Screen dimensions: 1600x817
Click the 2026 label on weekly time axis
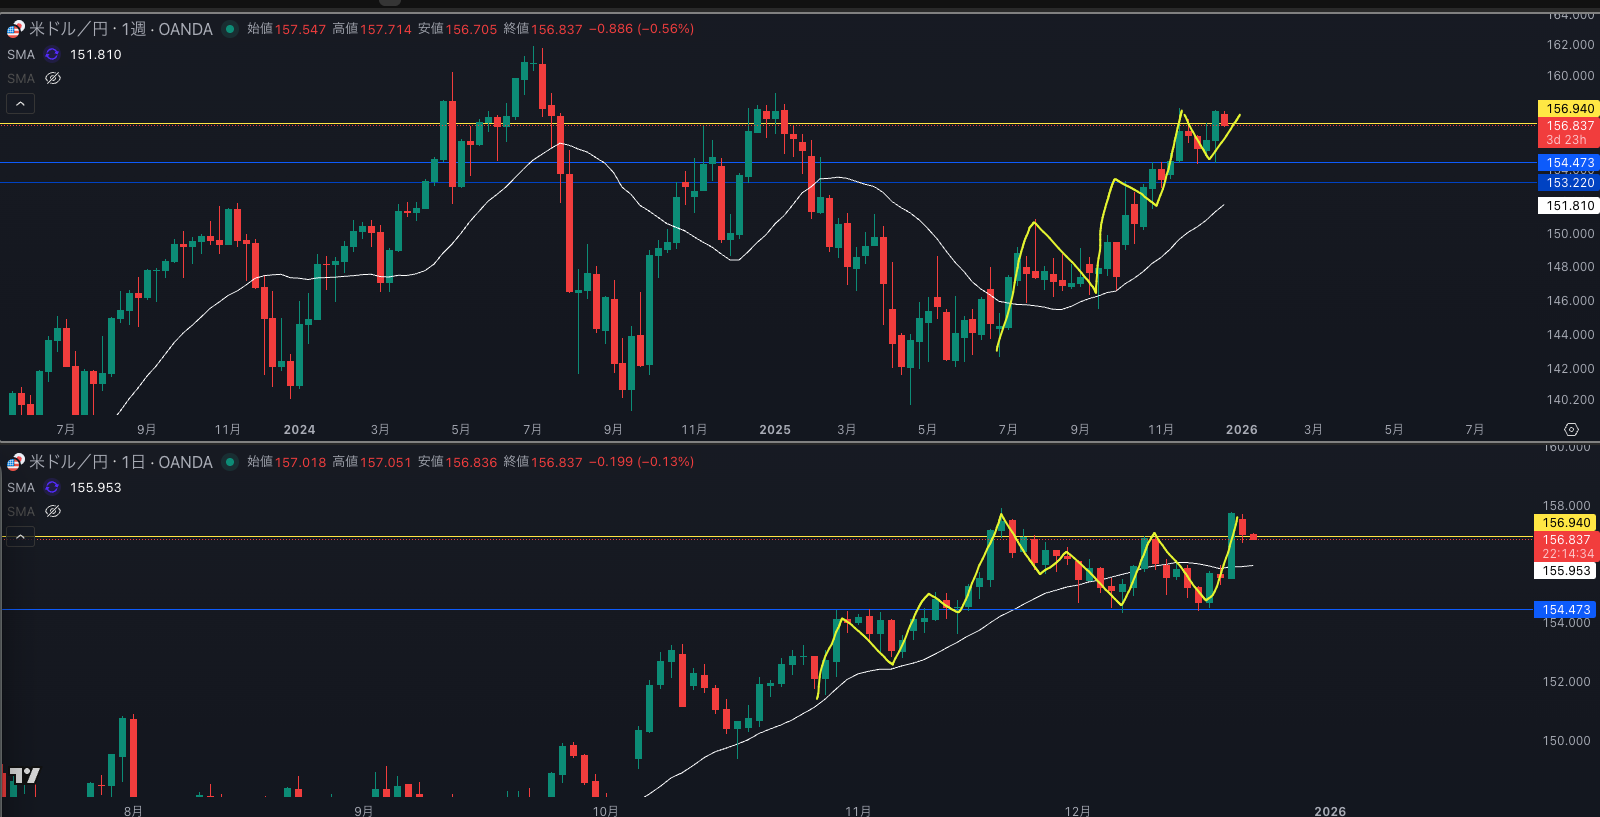1241,430
